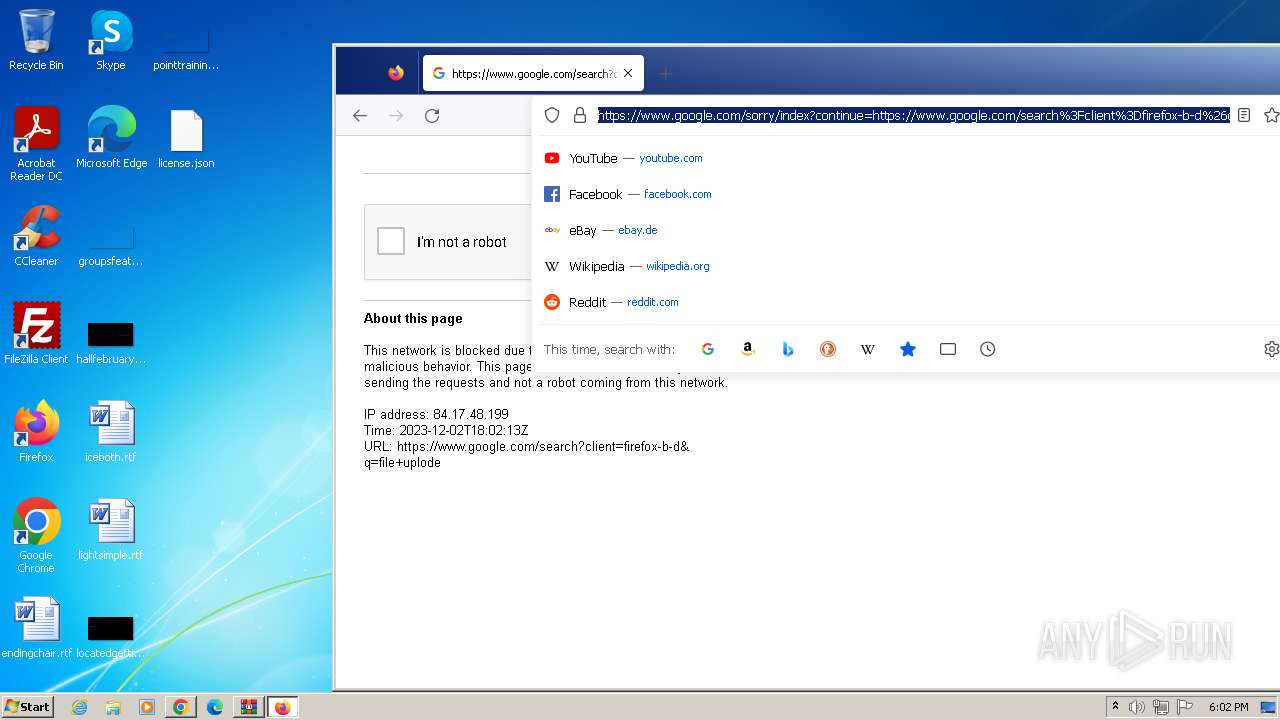Reload the page with the refresh icon
This screenshot has width=1280, height=720.
432,116
